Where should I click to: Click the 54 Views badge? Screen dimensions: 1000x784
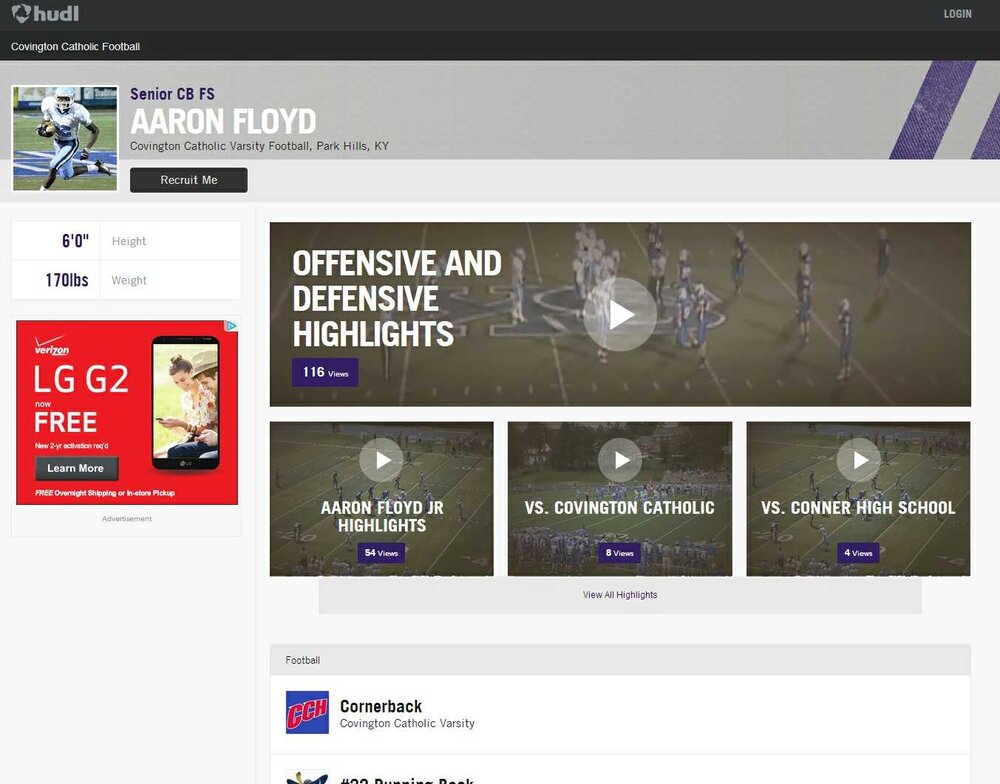click(381, 553)
